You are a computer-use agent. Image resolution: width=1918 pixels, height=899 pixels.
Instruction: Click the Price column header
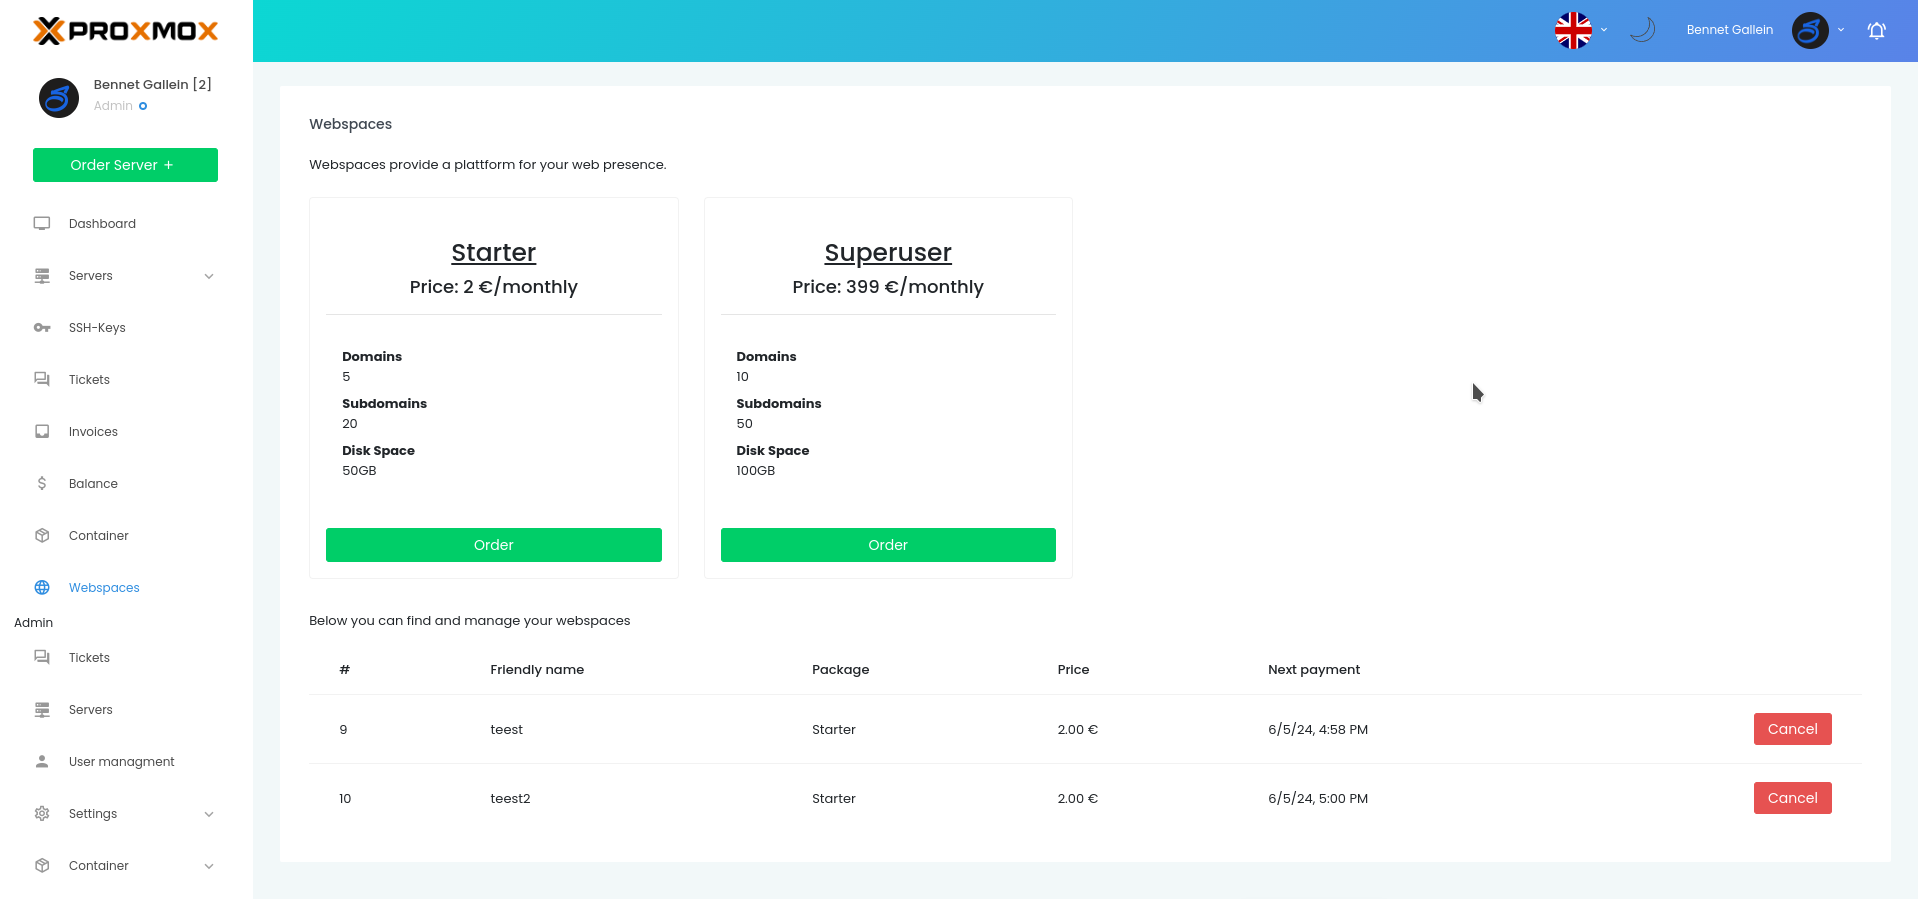pos(1073,670)
